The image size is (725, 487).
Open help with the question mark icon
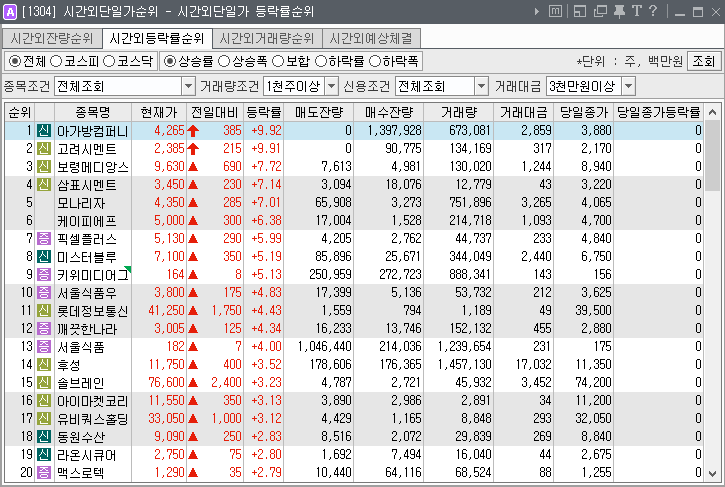pos(653,11)
